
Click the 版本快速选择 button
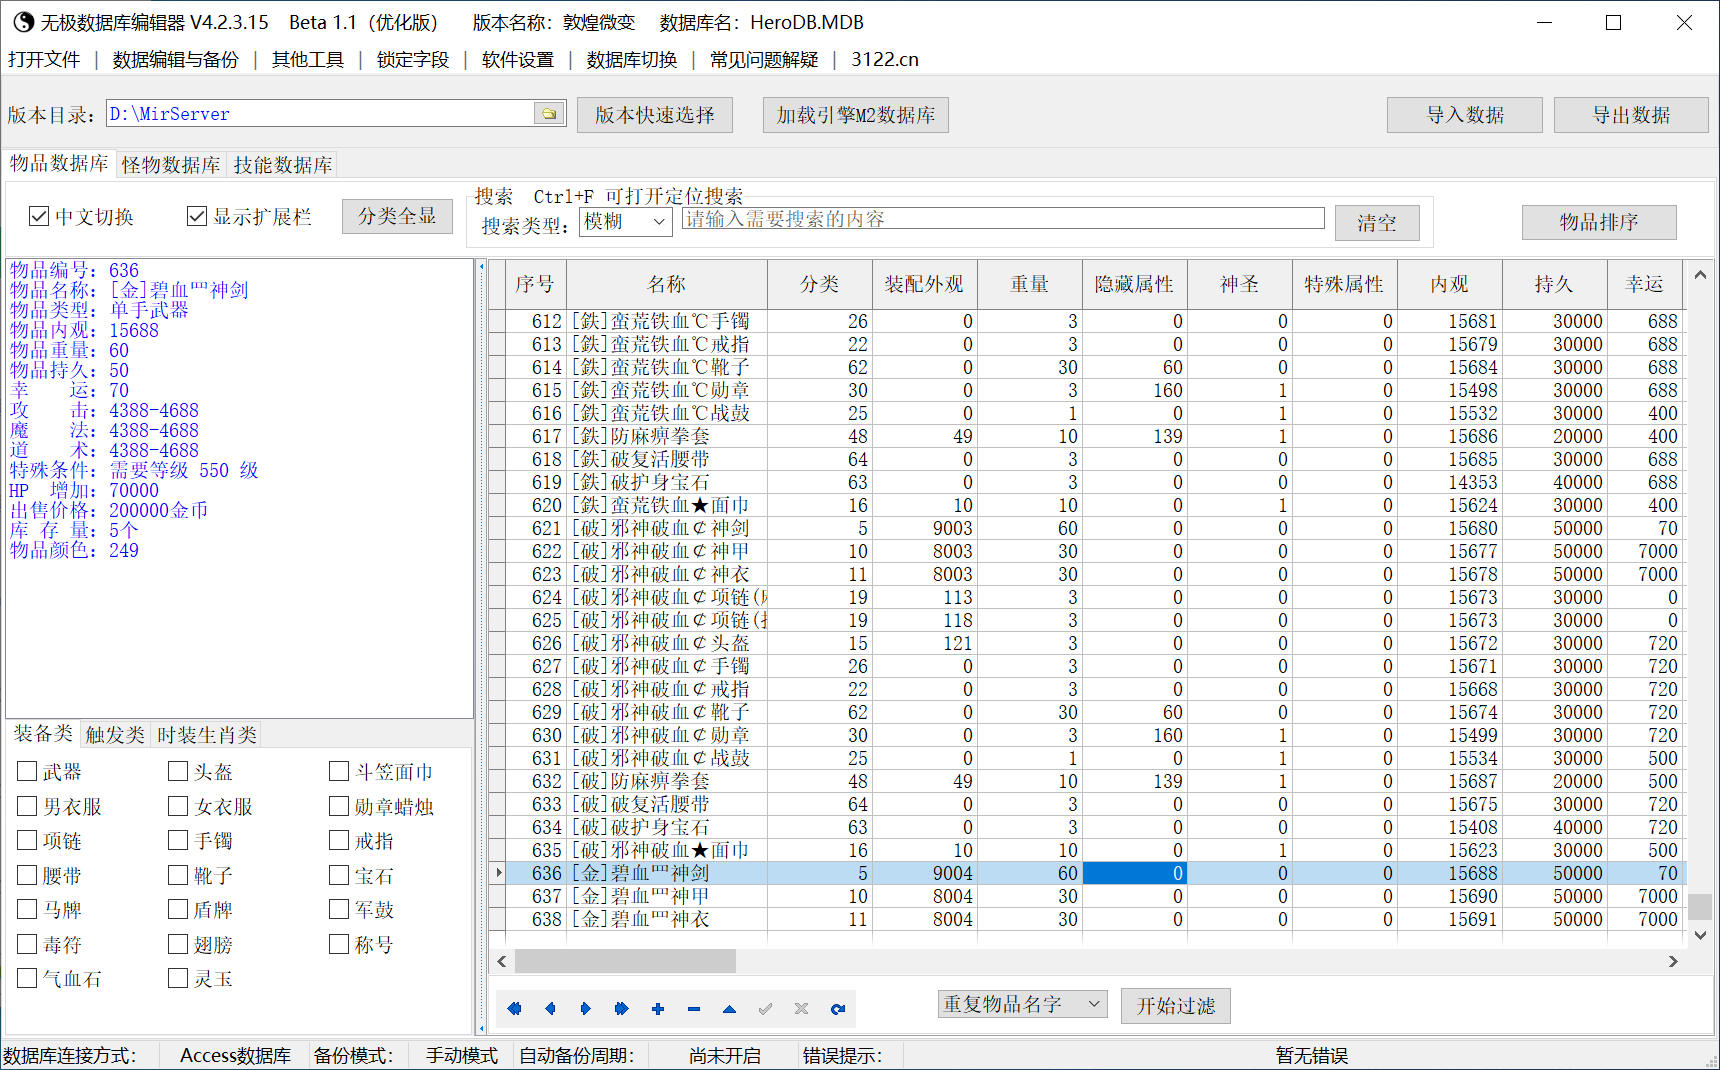tap(655, 115)
